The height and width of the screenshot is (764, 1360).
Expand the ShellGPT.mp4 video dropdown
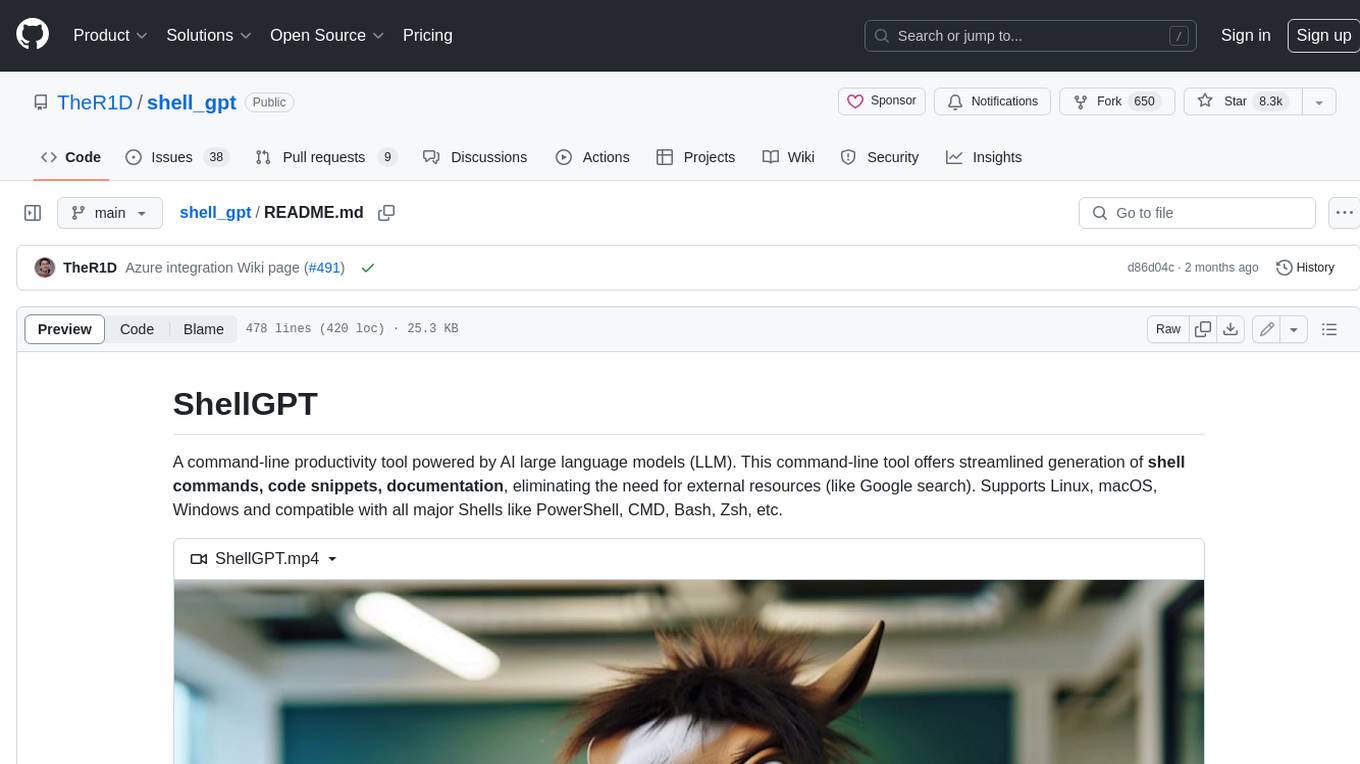pyautogui.click(x=264, y=559)
